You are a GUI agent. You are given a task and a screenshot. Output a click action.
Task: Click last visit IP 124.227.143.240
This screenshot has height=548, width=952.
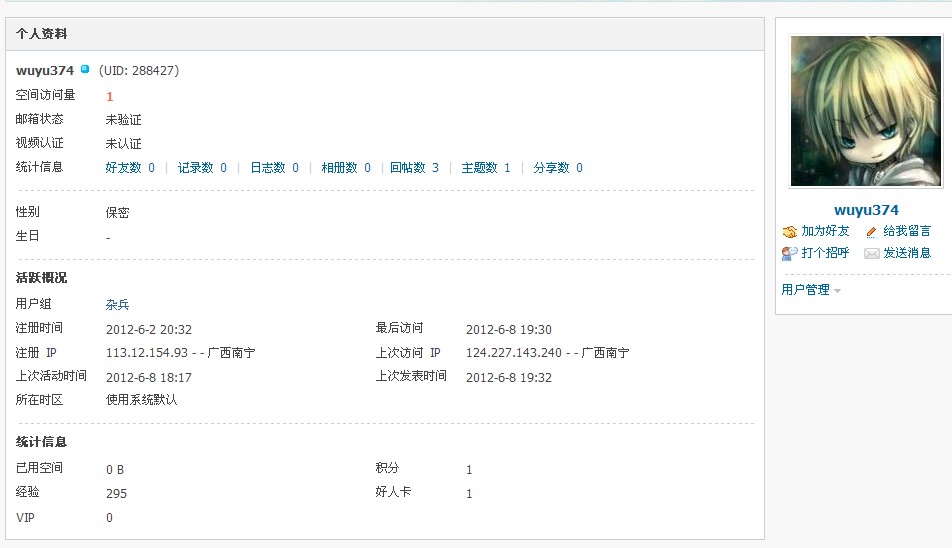point(514,353)
